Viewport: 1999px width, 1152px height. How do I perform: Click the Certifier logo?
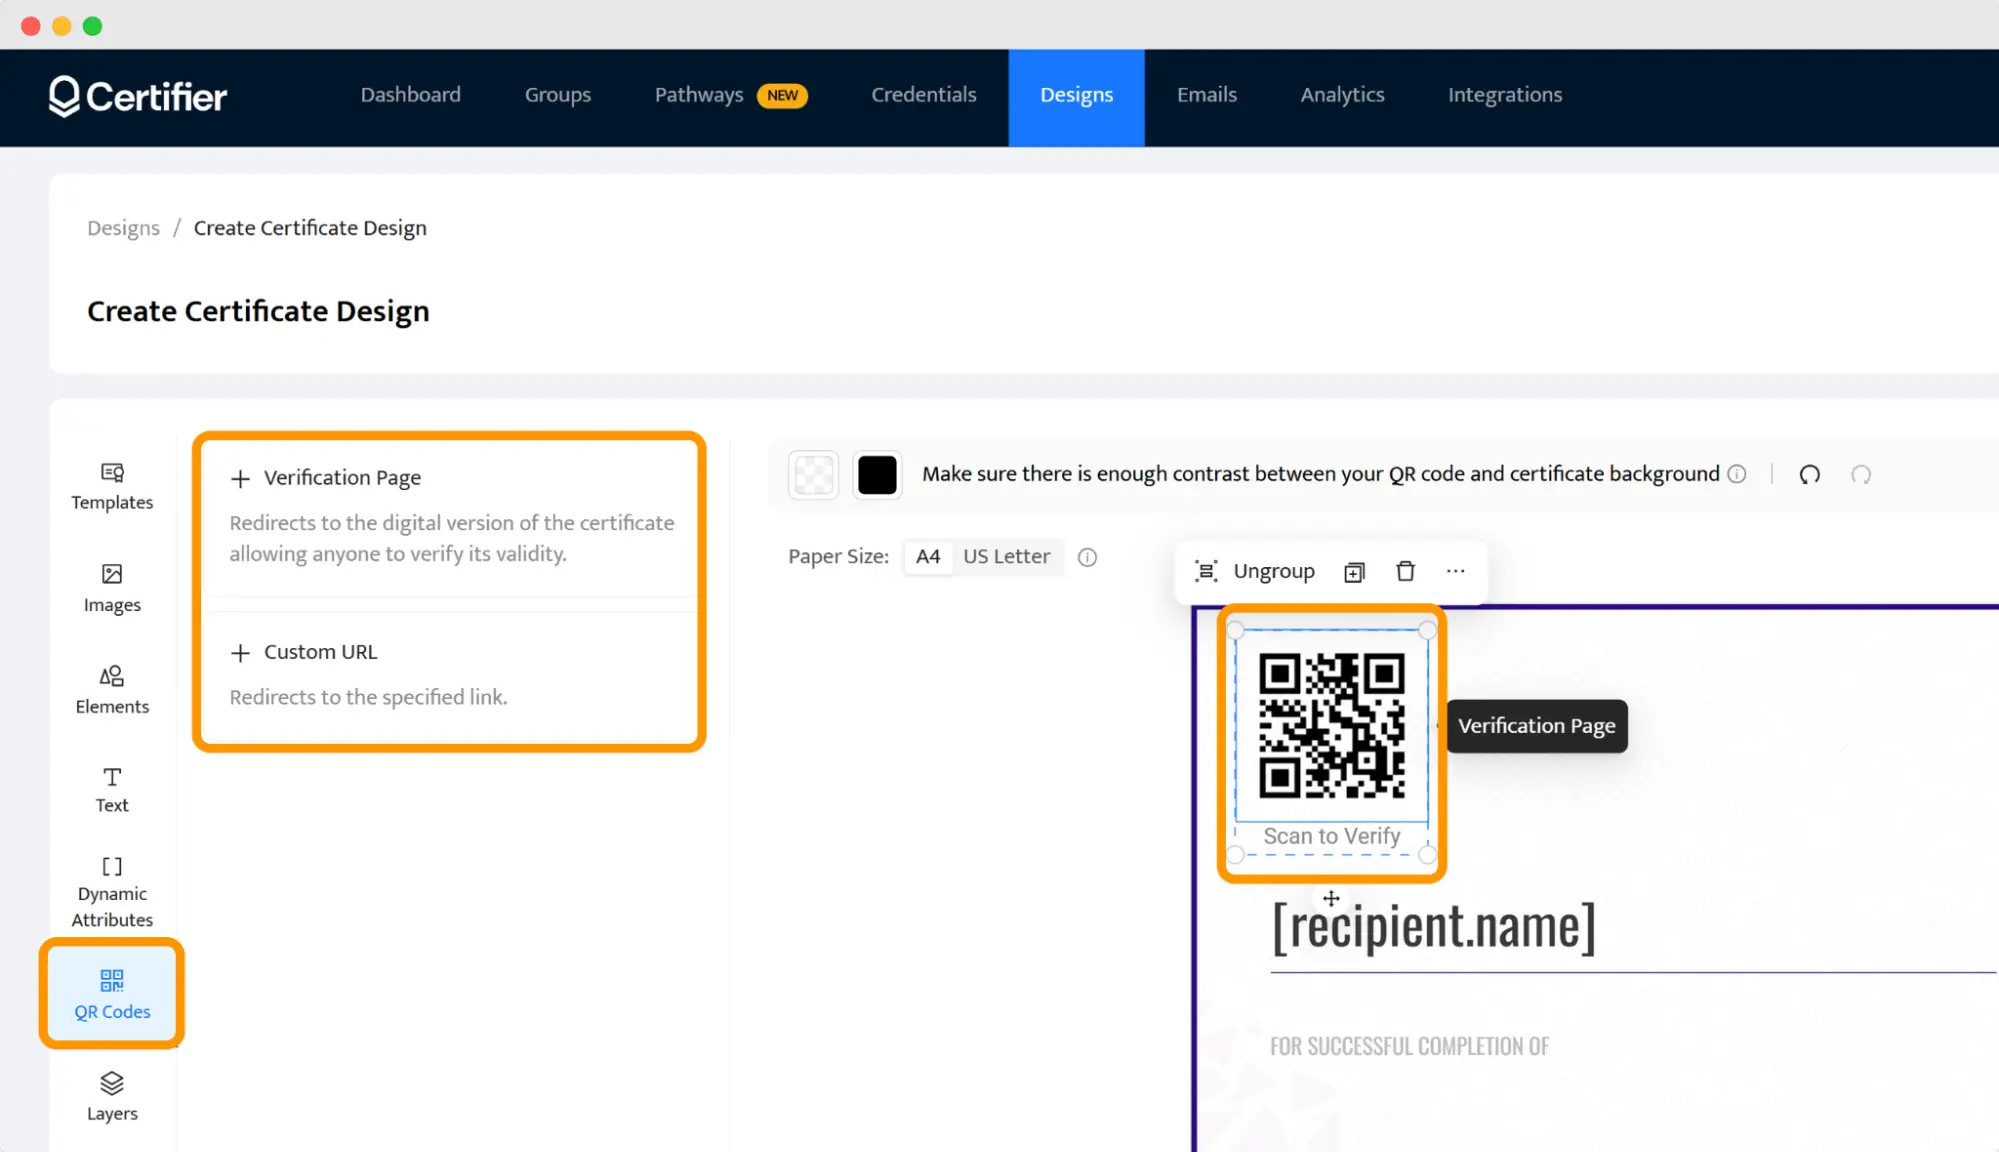point(138,96)
